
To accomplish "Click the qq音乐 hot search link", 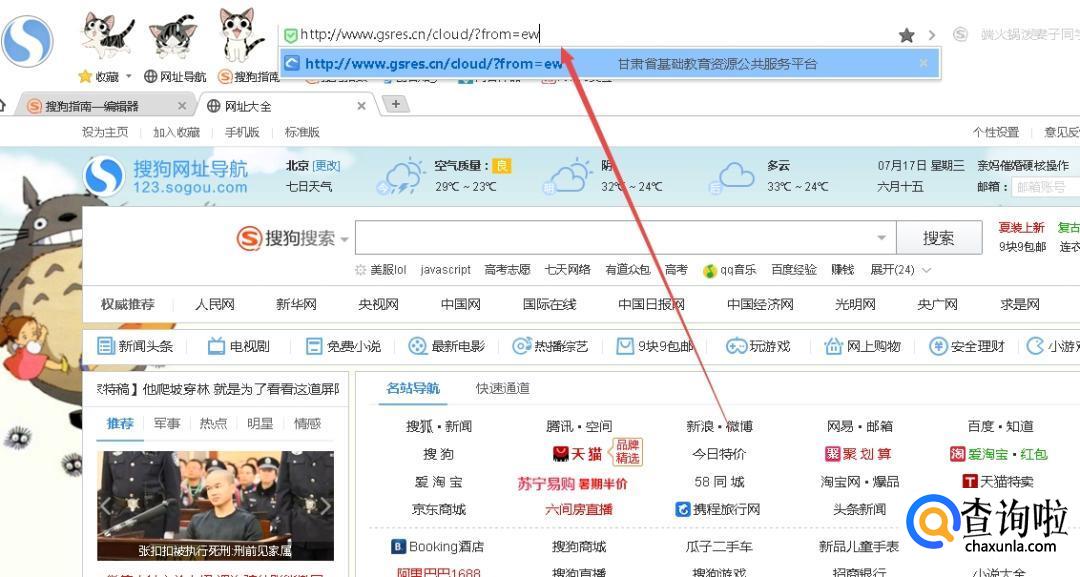I will tap(729, 271).
